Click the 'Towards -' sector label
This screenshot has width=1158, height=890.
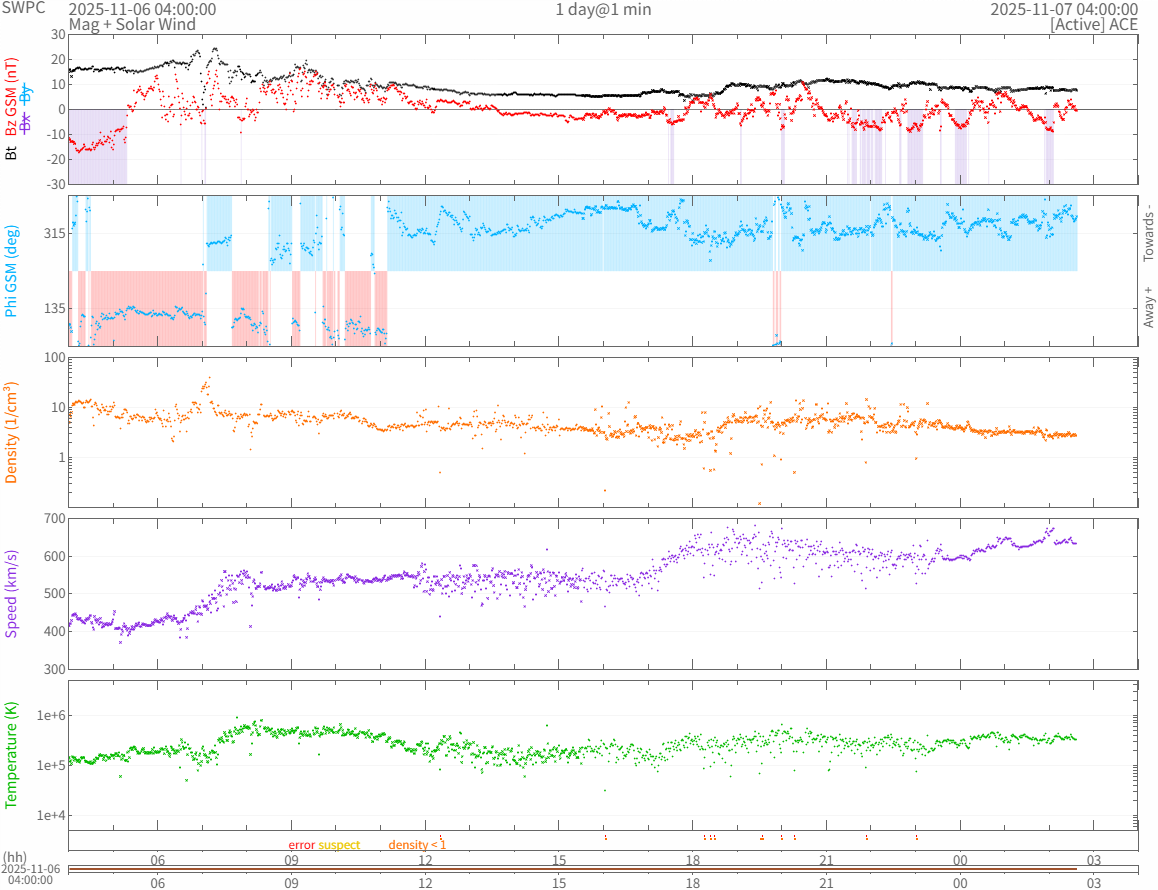1148,232
